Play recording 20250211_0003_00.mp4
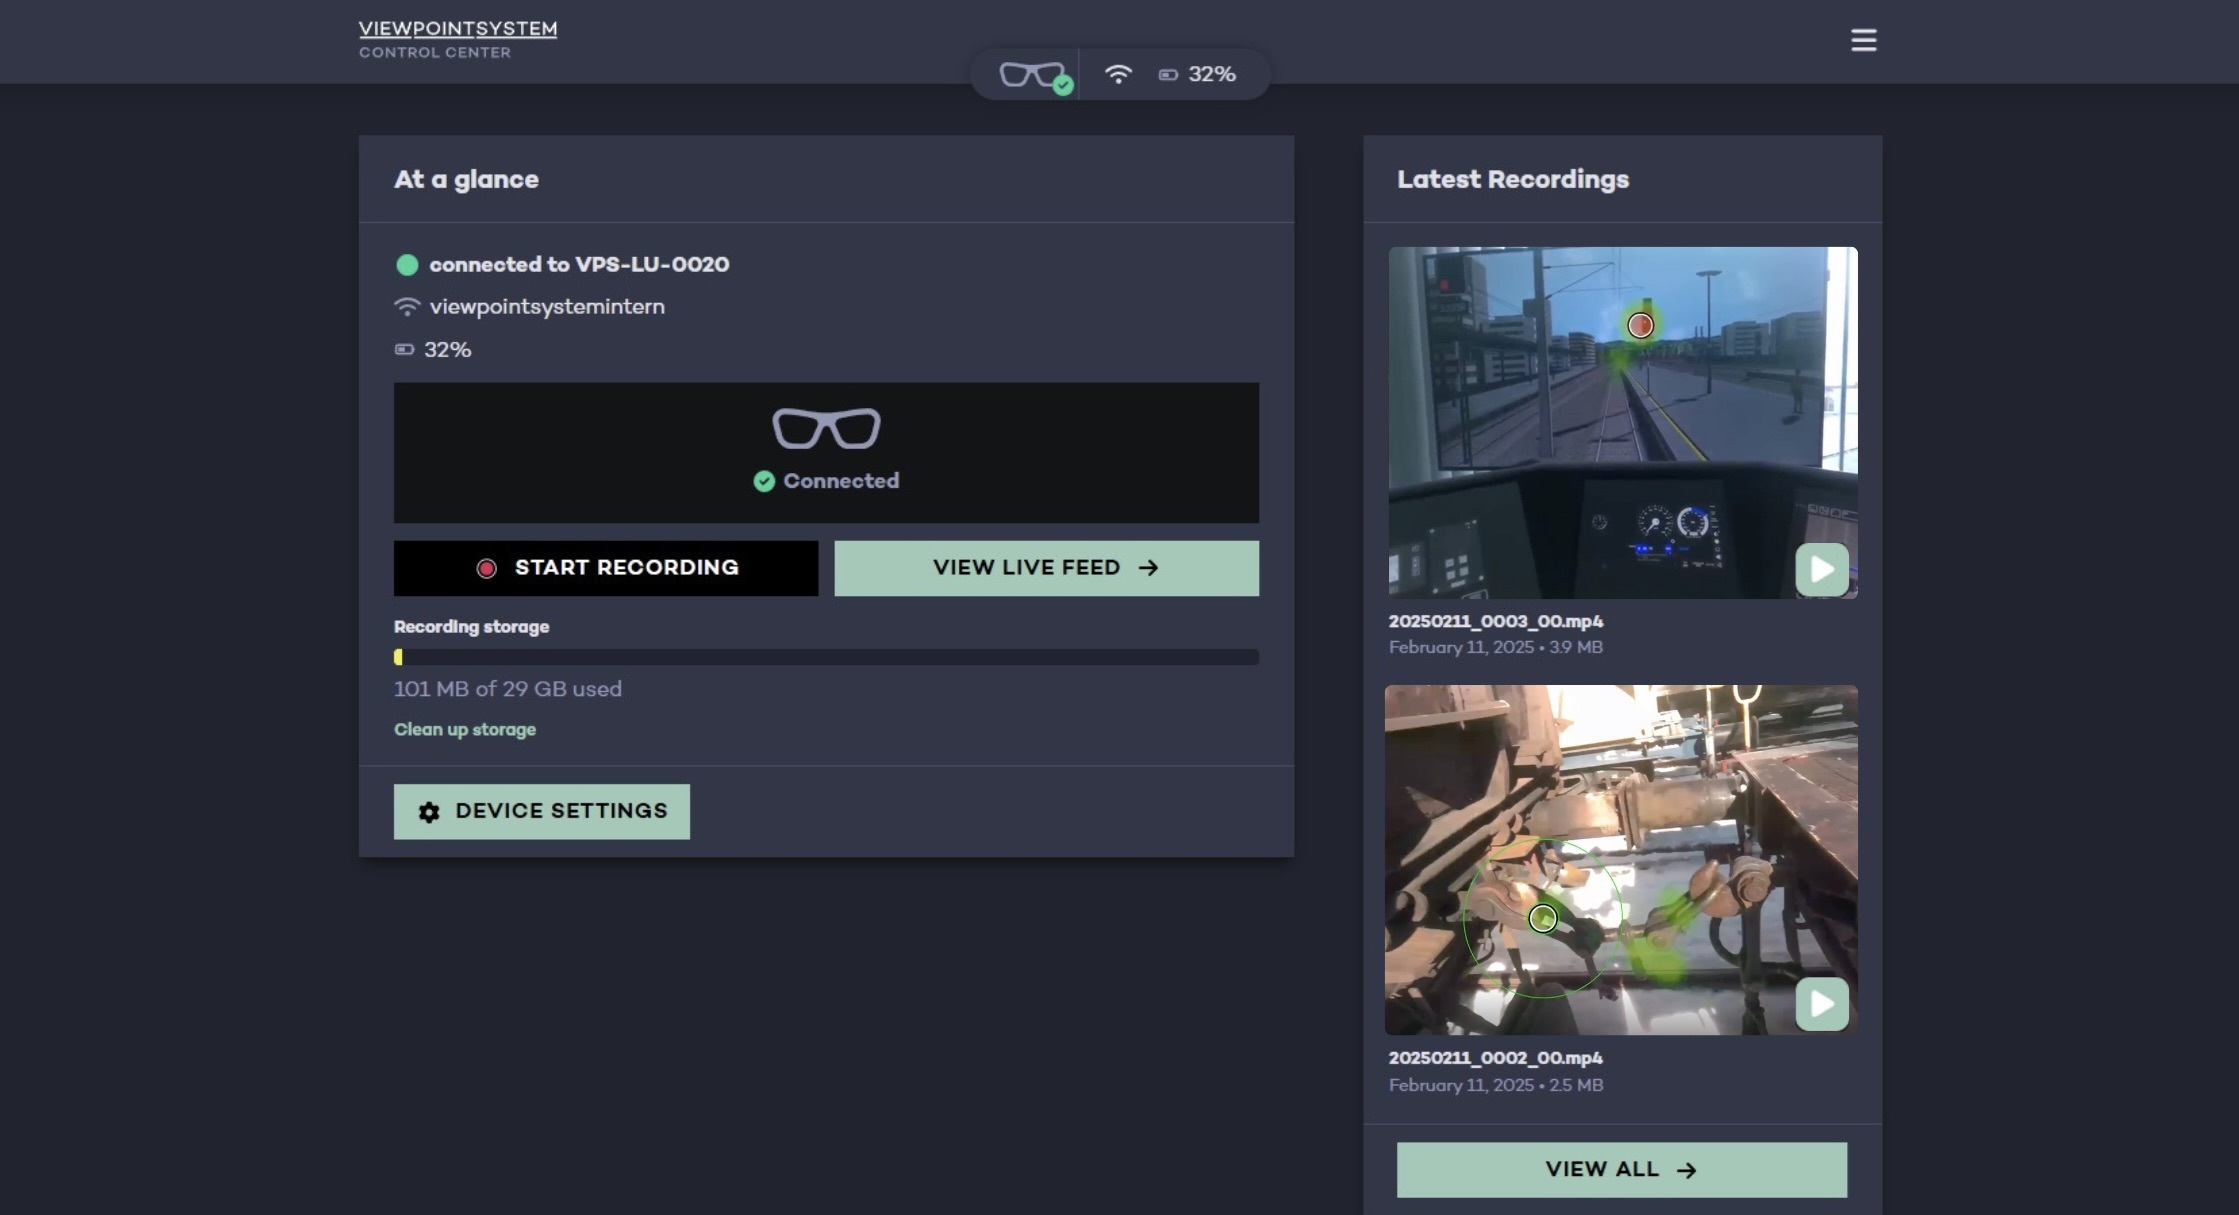The image size is (2239, 1215). click(1821, 569)
